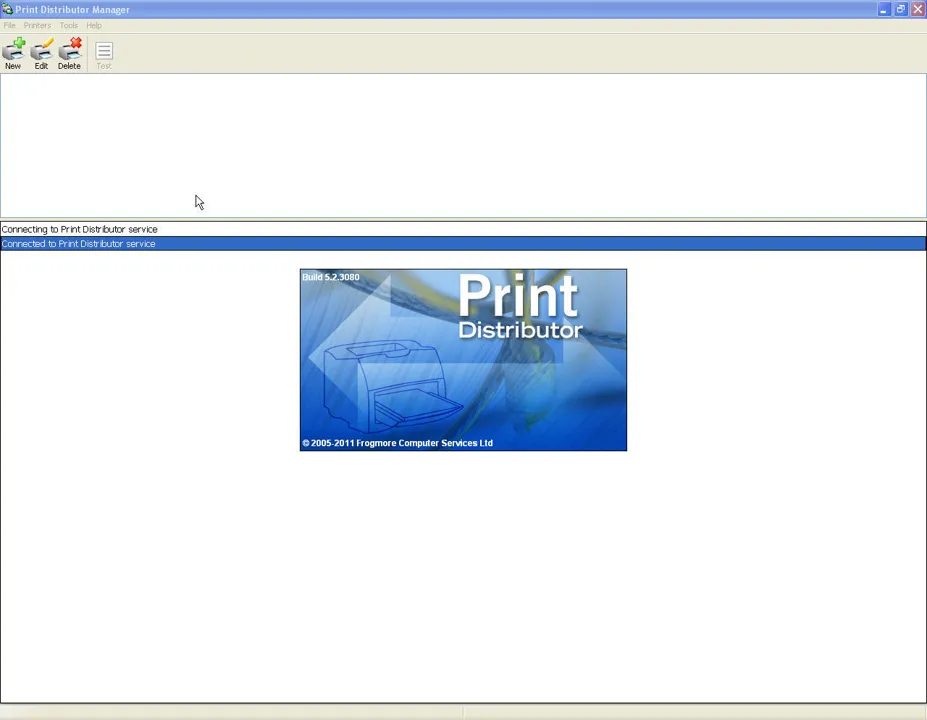This screenshot has width=927, height=720.
Task: Click the greyed-out Test toolbar icon
Action: click(x=104, y=55)
